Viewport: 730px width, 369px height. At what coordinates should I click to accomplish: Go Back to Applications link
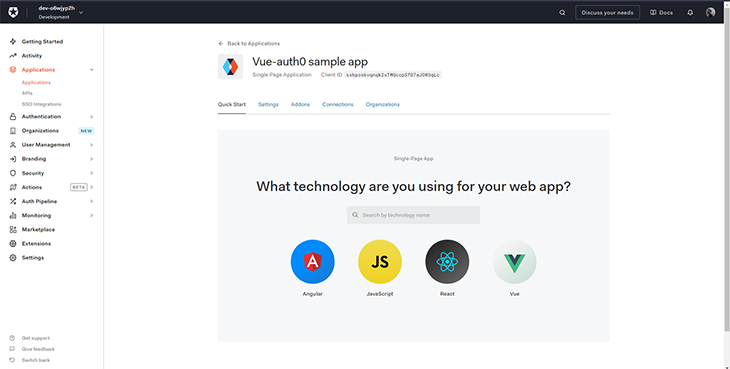(x=249, y=43)
